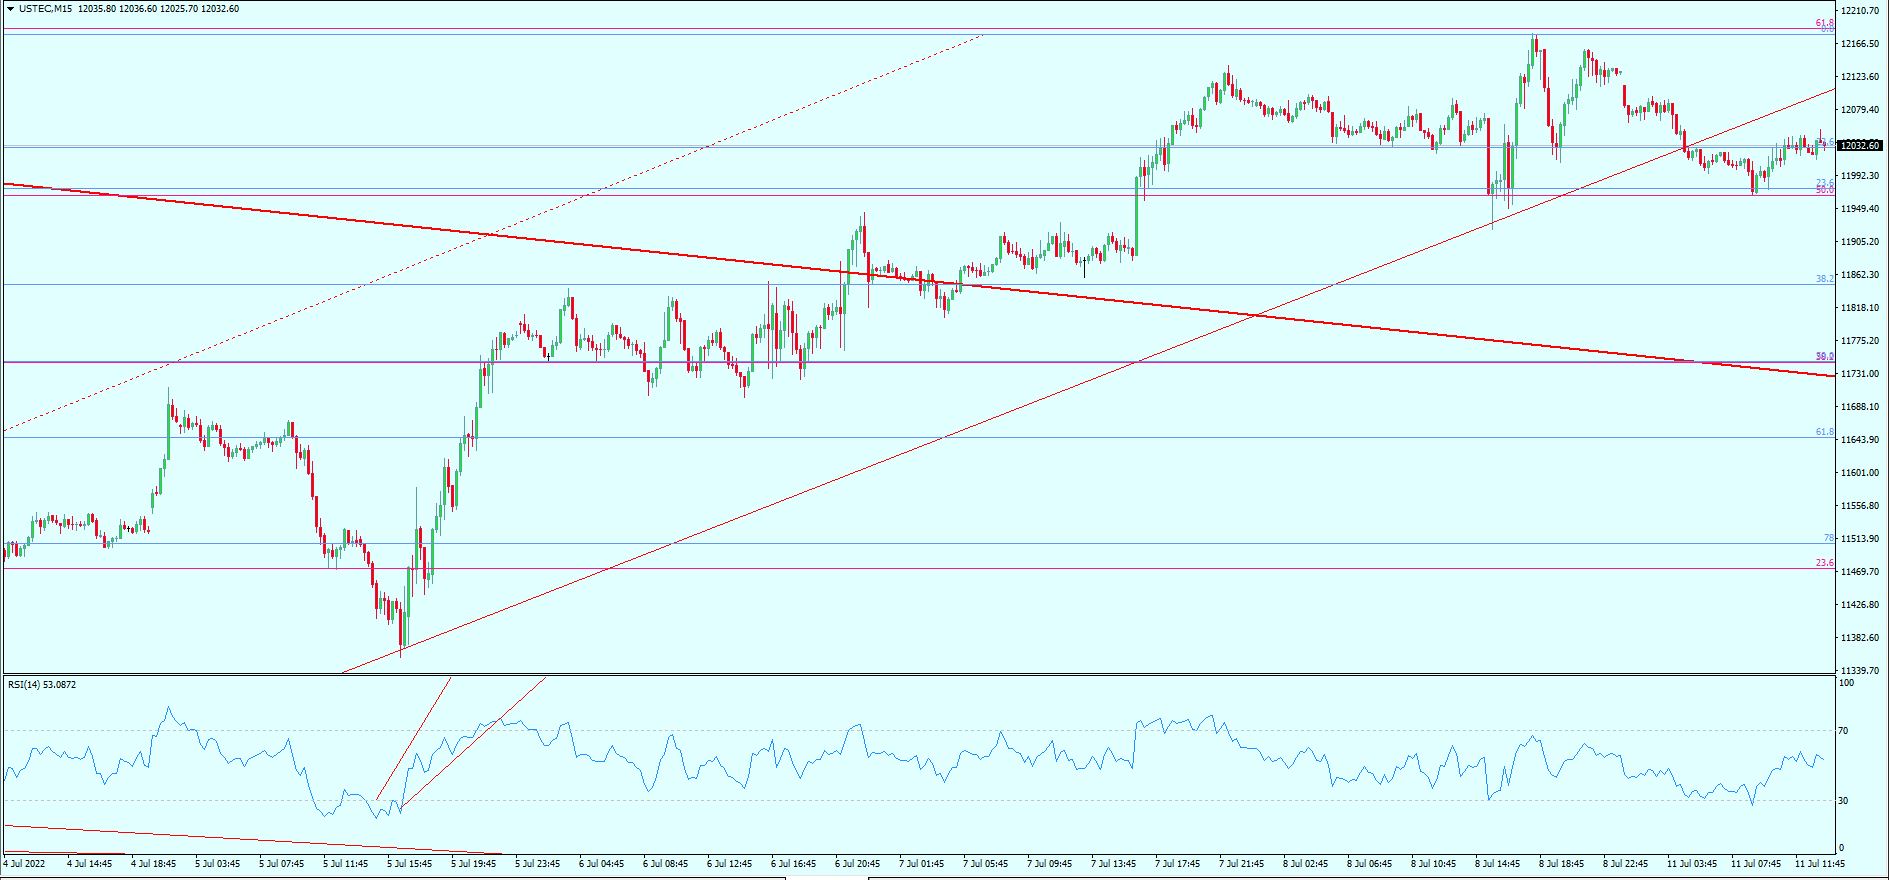Click the 8 Jul 14:45 time label
1889x880 pixels.
(x=1498, y=863)
